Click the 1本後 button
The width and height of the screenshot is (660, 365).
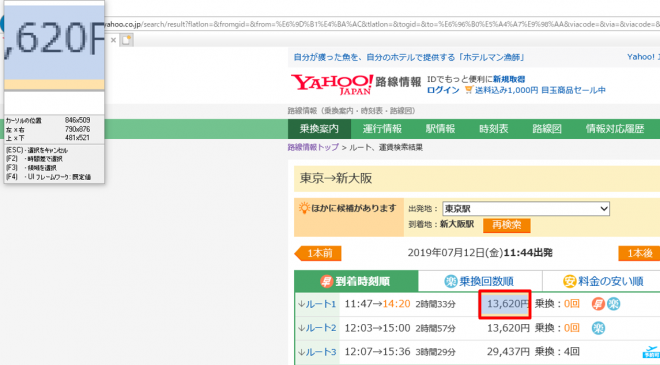click(639, 253)
